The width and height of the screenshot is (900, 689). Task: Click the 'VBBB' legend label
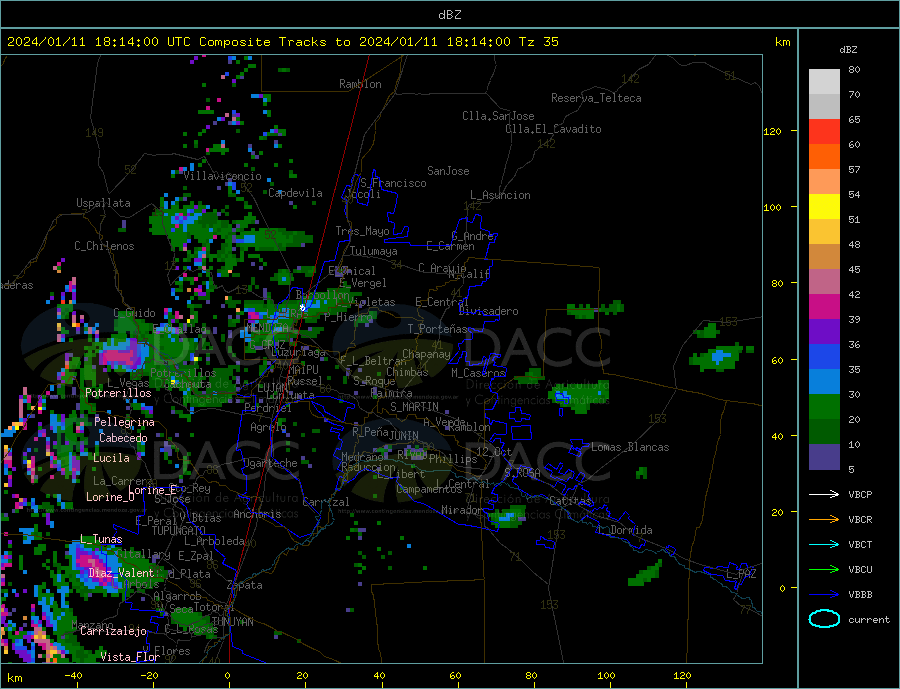(860, 594)
